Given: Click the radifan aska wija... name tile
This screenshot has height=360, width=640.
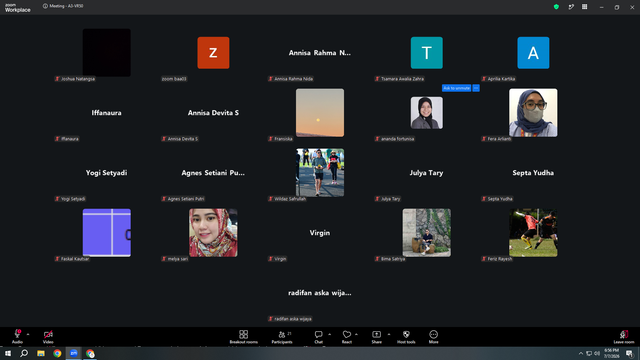Looking at the screenshot, I should tap(320, 293).
